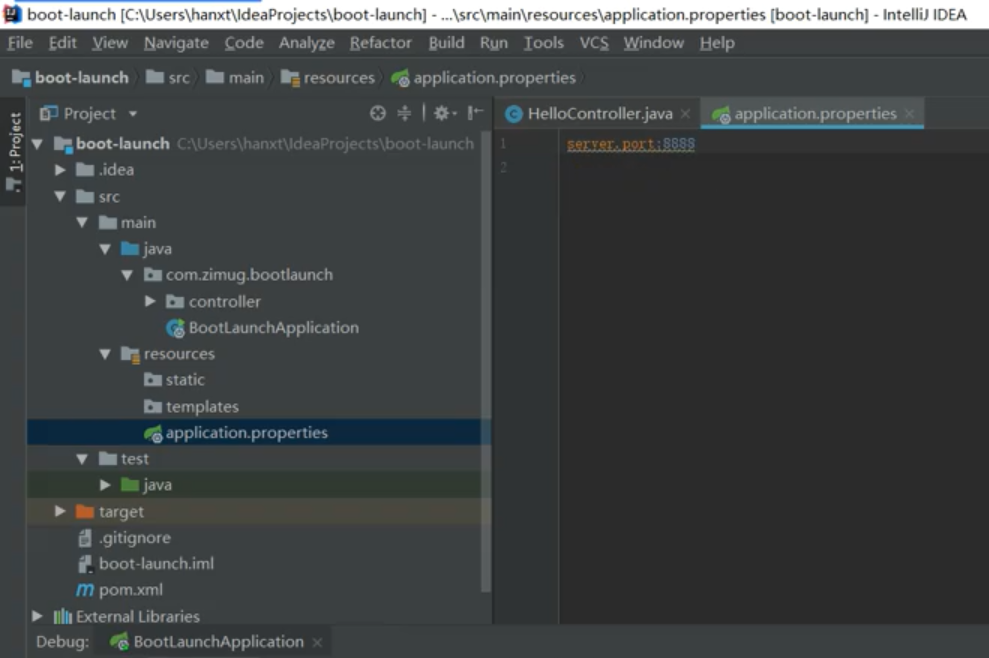
Task: Select the static folder
Action: [174, 380]
